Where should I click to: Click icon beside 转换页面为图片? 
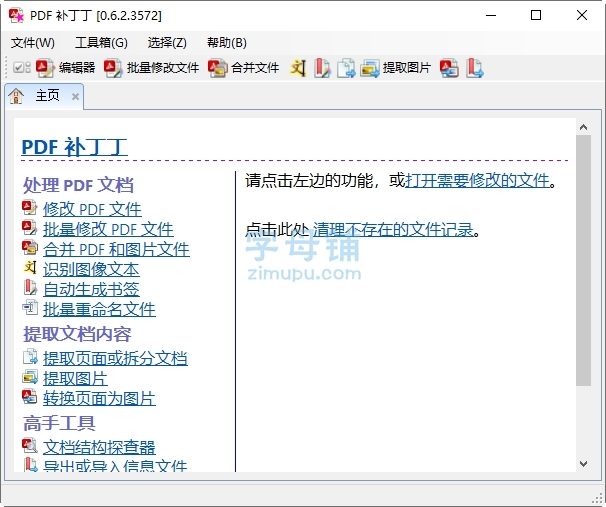pos(29,396)
